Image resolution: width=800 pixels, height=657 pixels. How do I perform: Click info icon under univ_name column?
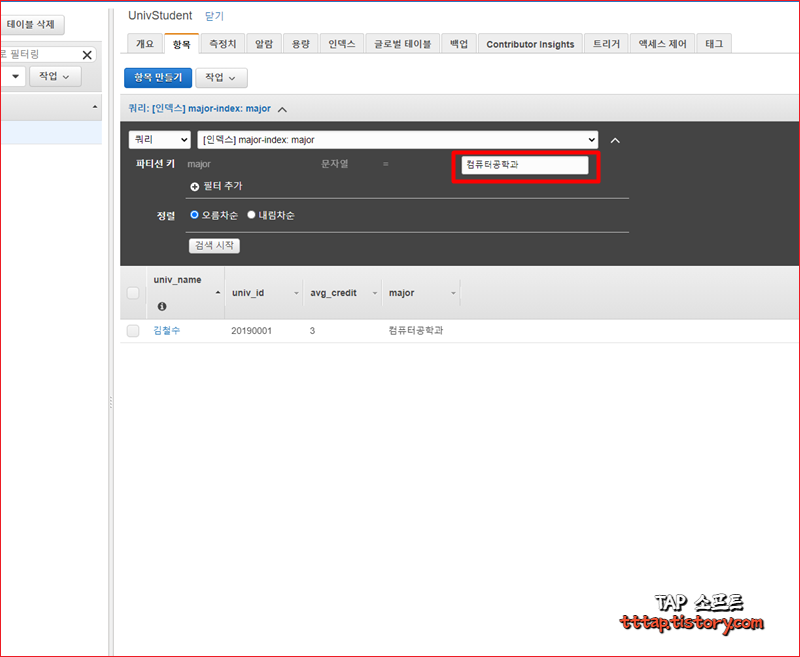[x=162, y=306]
